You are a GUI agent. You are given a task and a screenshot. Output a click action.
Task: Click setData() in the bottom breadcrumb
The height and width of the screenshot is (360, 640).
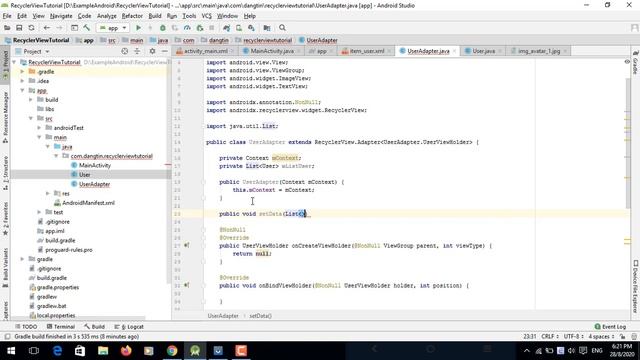coord(260,316)
